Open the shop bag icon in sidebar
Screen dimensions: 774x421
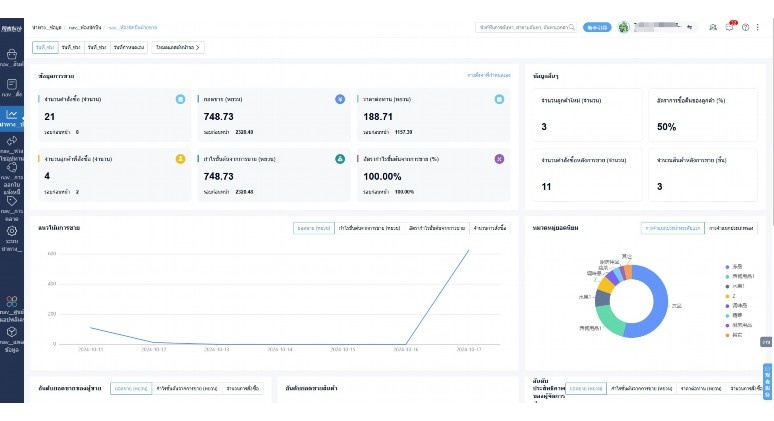tap(12, 54)
